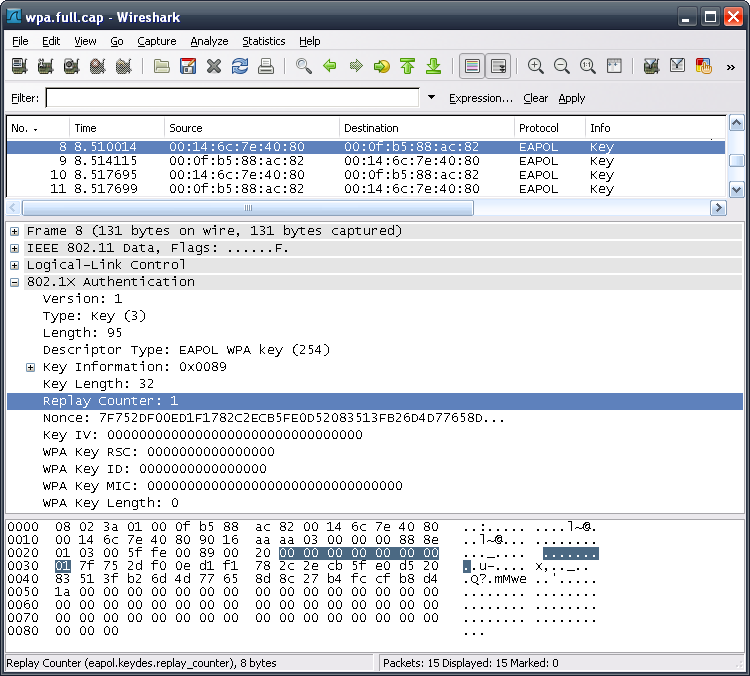750x676 pixels.
Task: Open a capture file folder icon
Action: (162, 66)
